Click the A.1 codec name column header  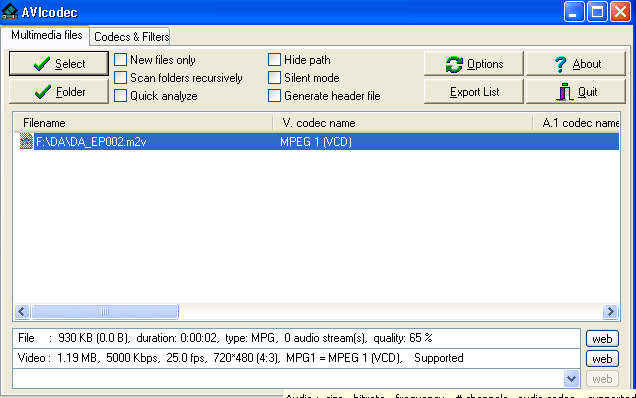pos(576,123)
